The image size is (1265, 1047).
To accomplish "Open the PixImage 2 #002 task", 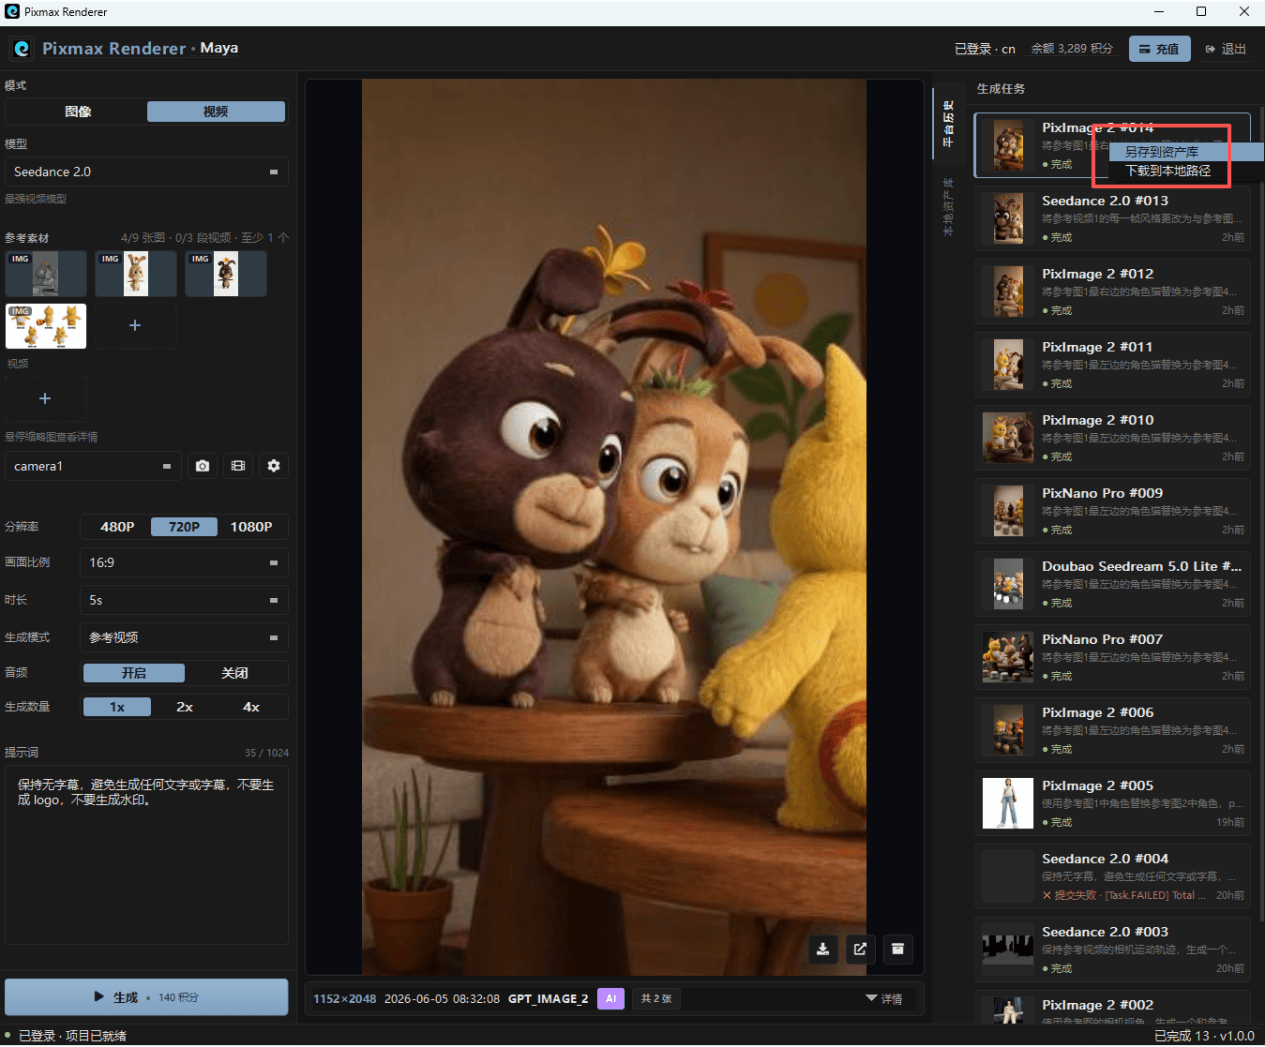I will 1112,1008.
